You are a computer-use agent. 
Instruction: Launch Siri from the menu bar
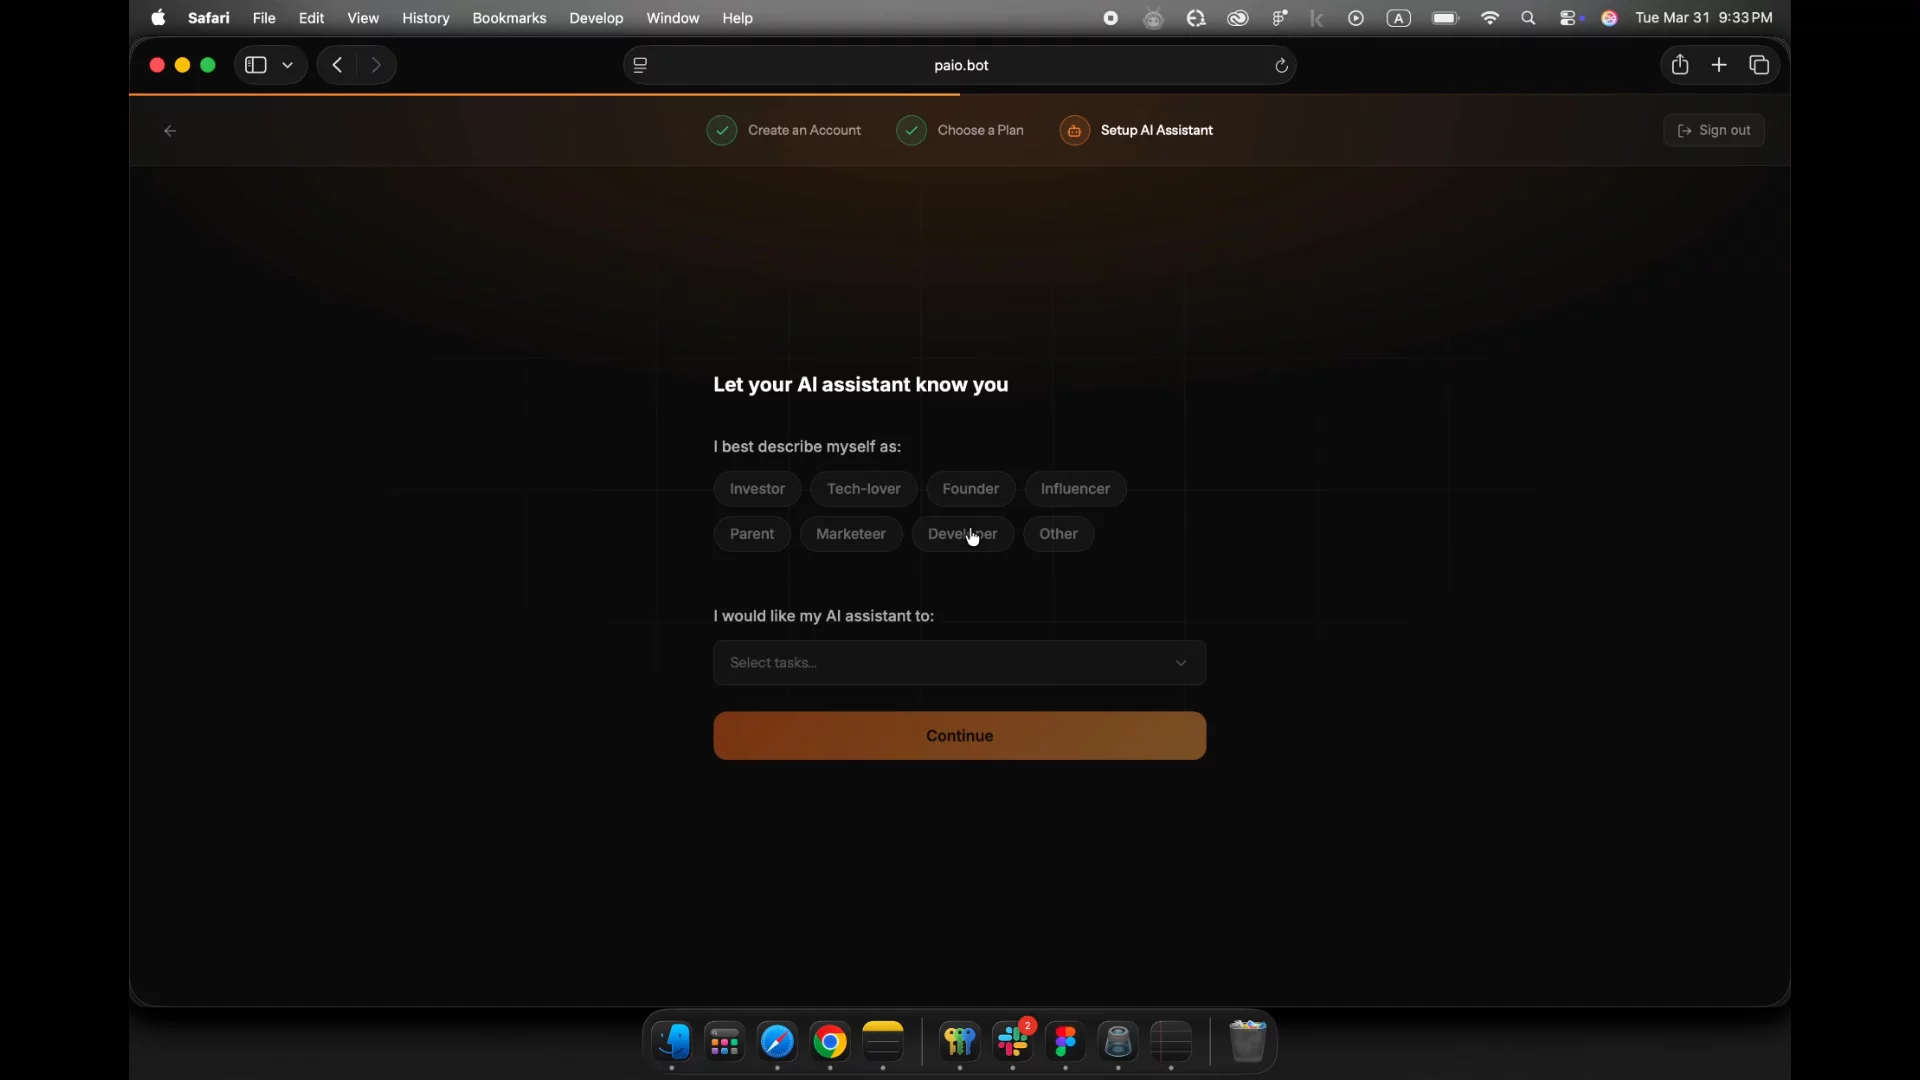1610,18
